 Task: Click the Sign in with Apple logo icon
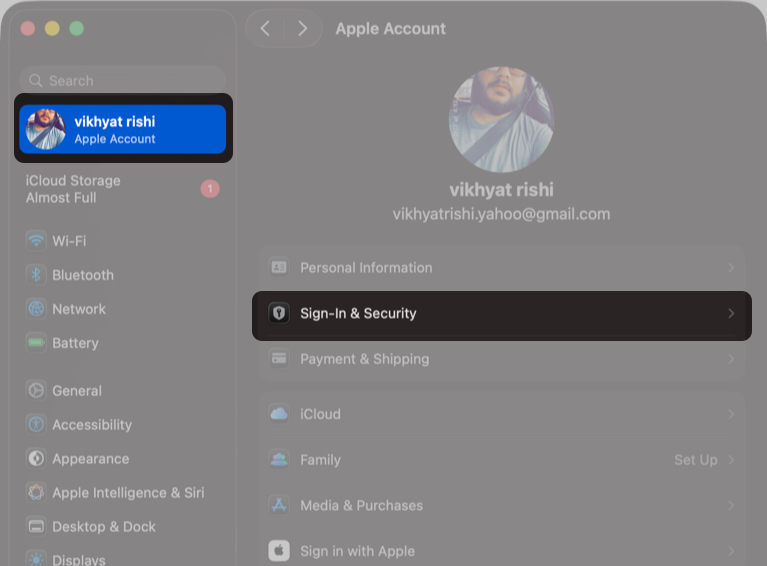coord(279,551)
